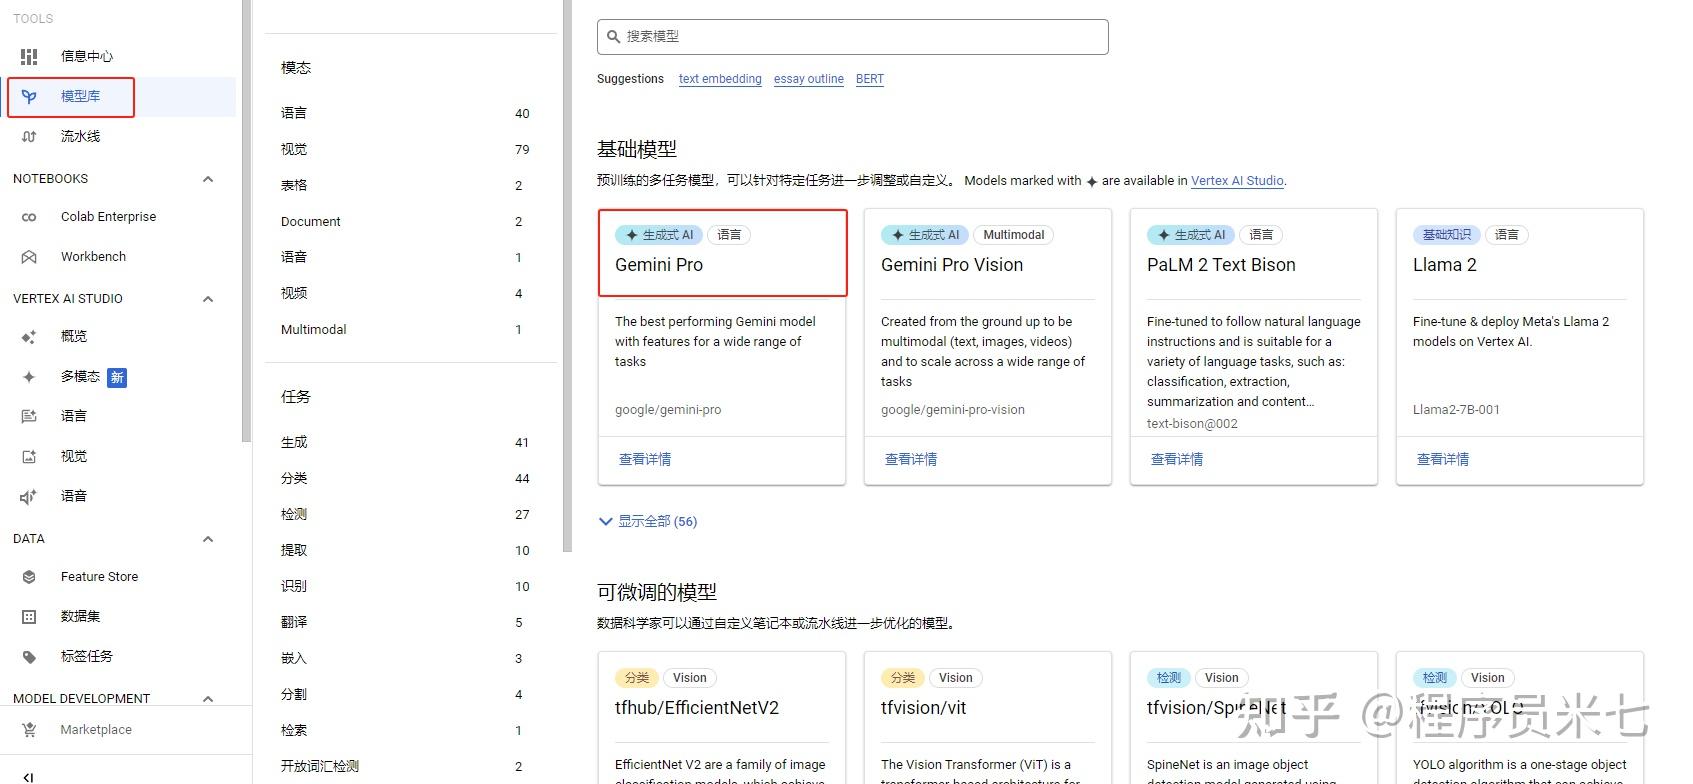The image size is (1693, 784).
Task: Click the Vertex AI Studio 视觉 icon
Action: [x=29, y=457]
